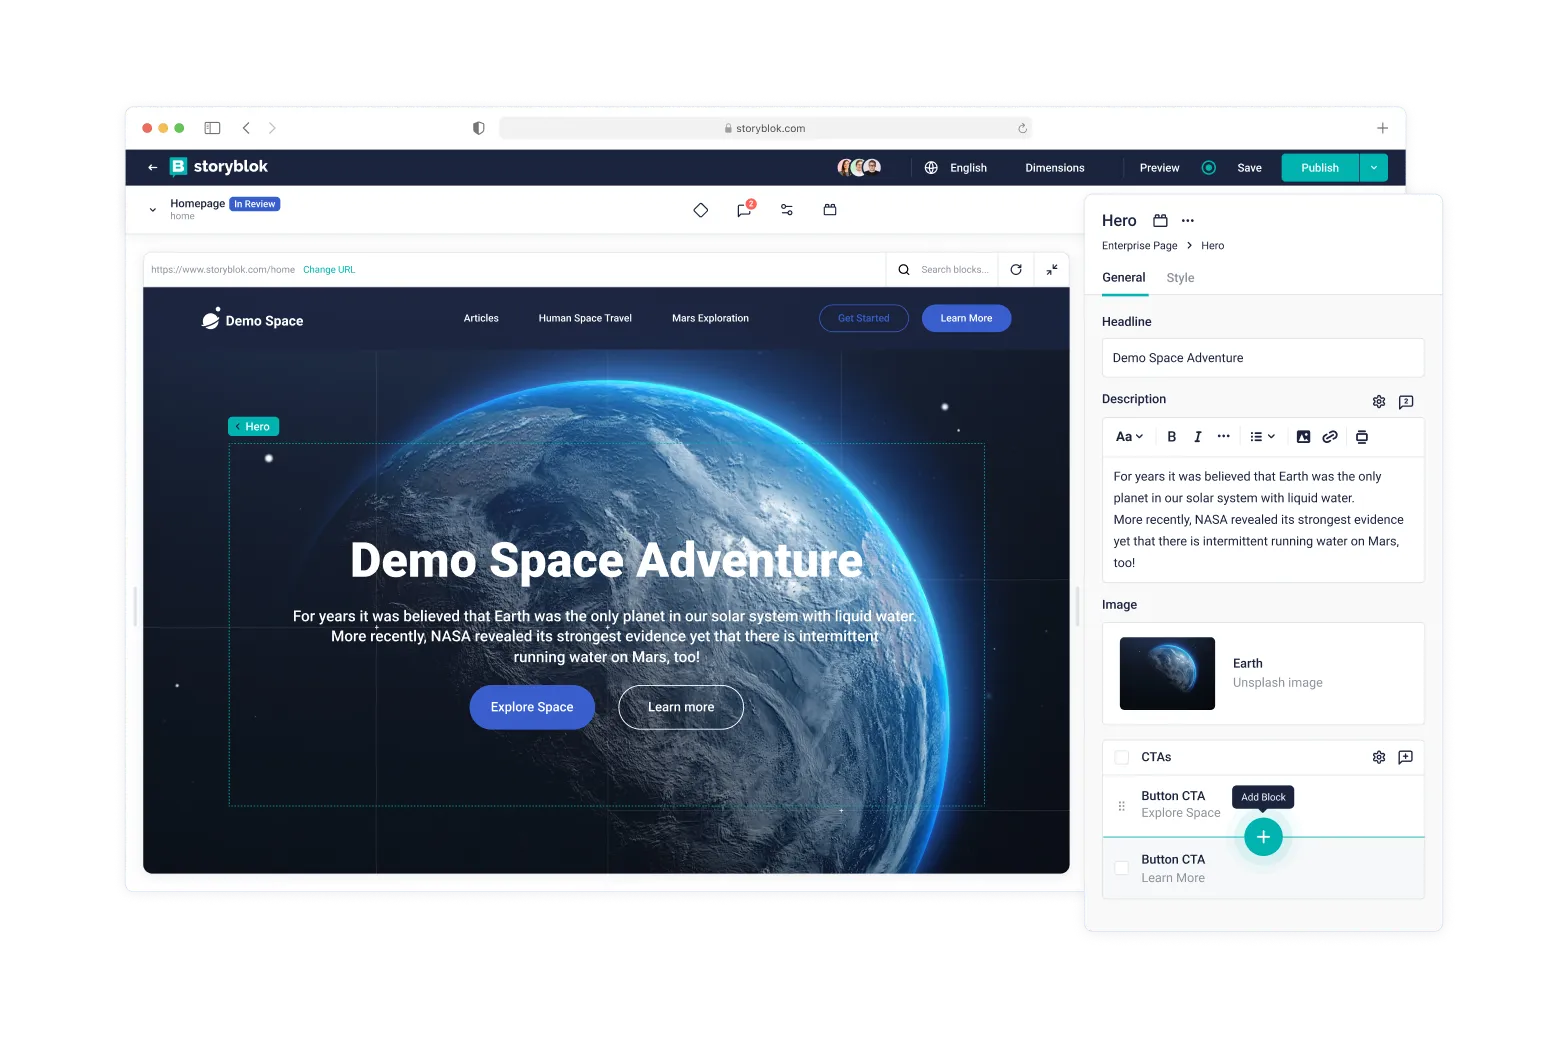Select the Learn More Button CTA checkbox

1122,868
